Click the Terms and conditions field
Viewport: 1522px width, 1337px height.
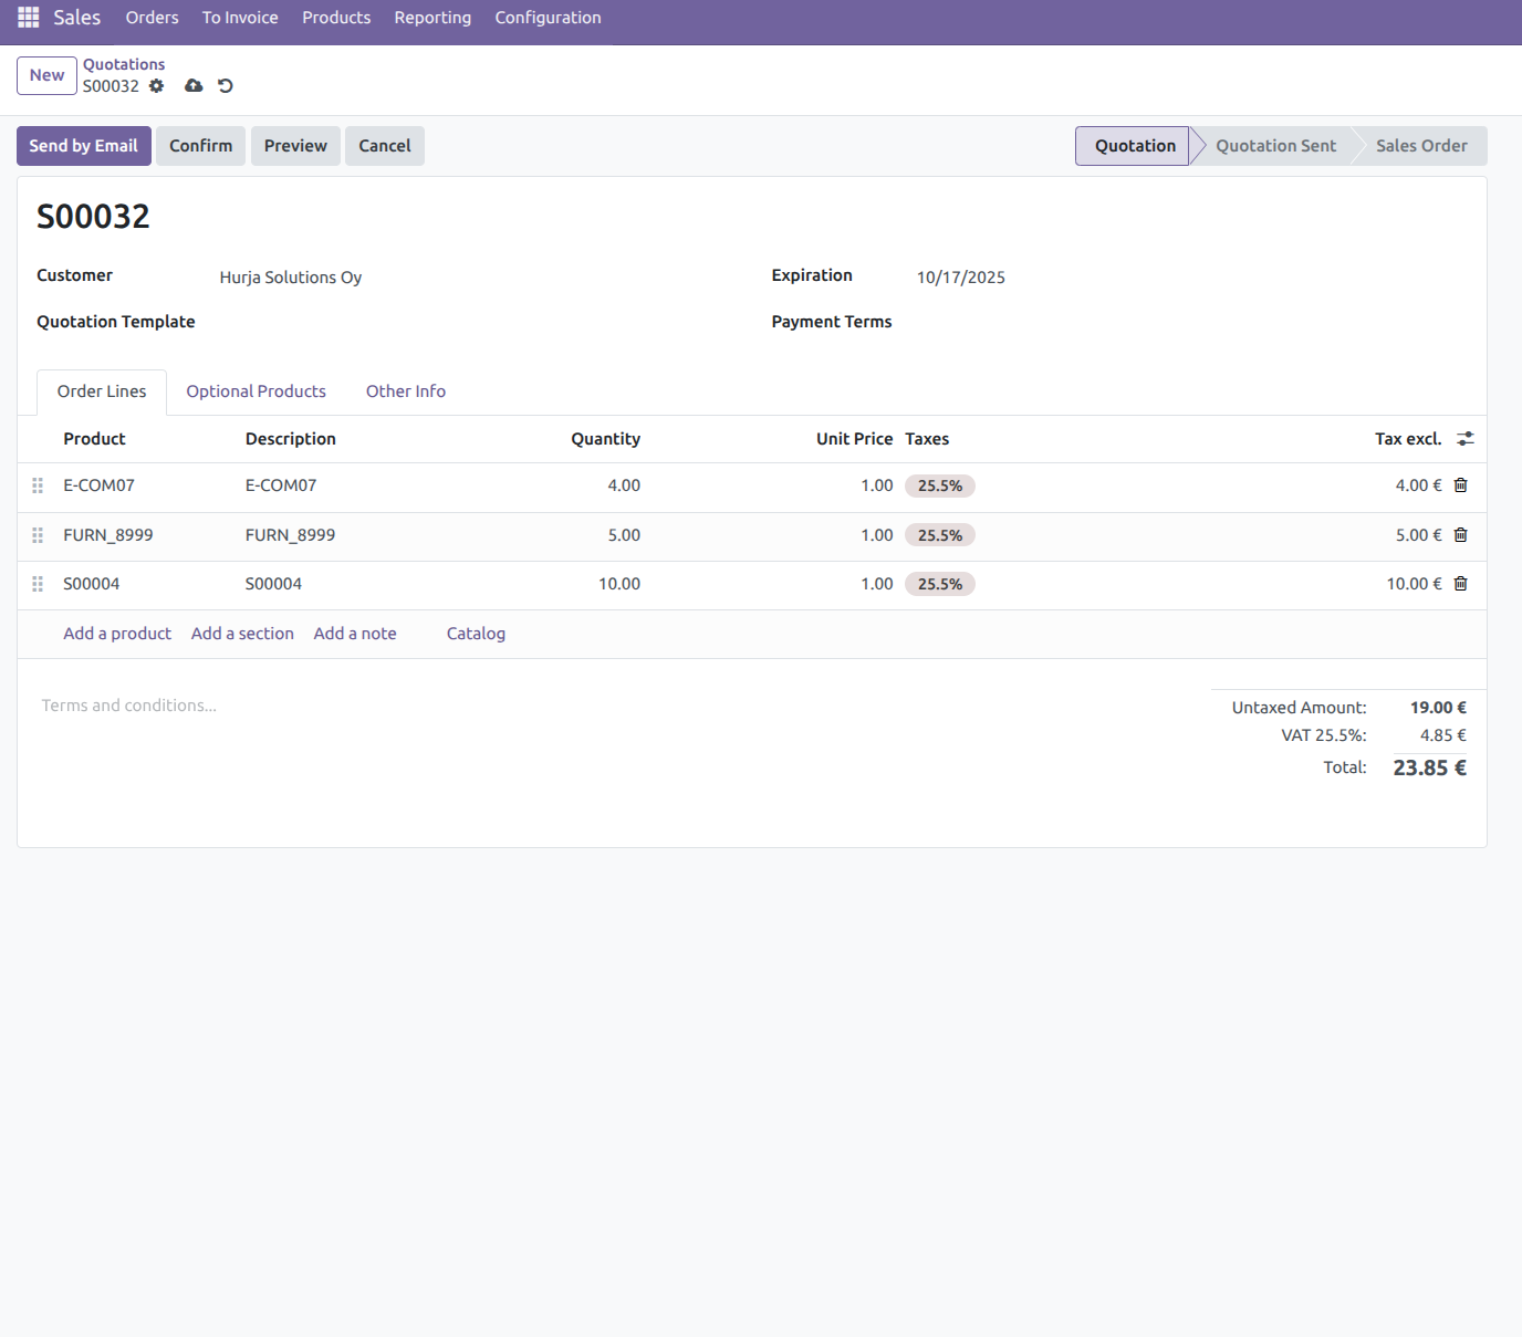(x=129, y=705)
